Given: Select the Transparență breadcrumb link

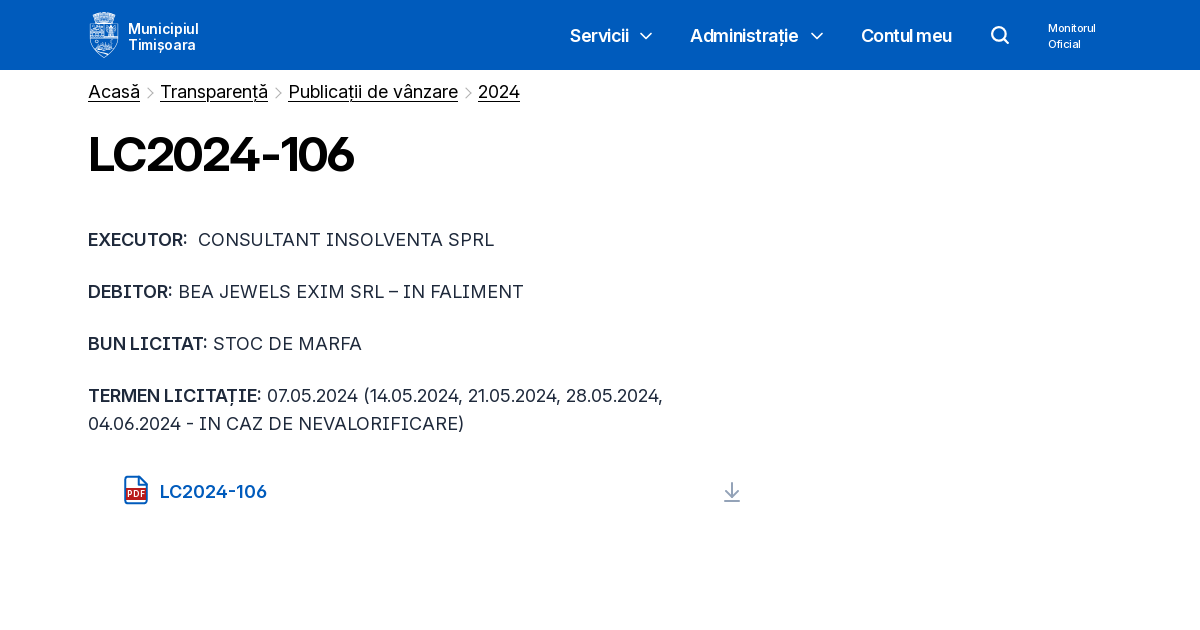Looking at the screenshot, I should (214, 92).
